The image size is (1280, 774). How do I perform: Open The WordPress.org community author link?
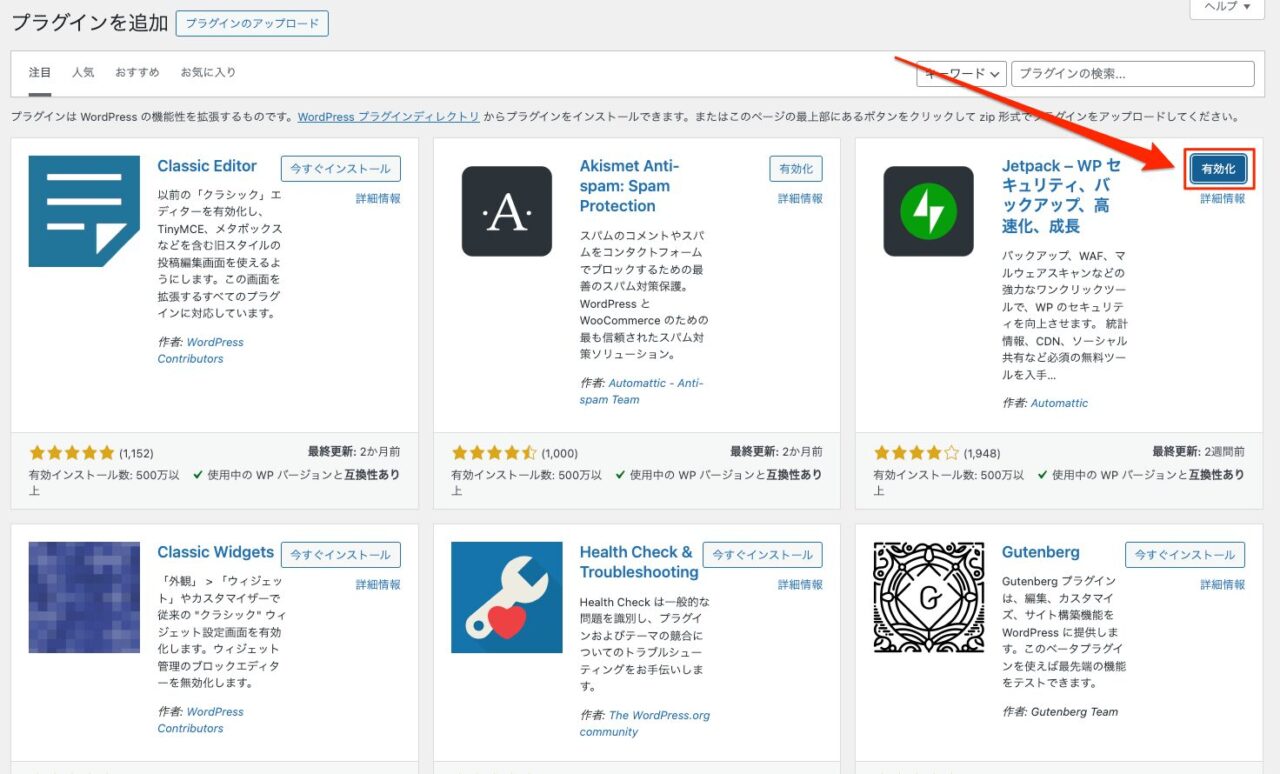645,723
